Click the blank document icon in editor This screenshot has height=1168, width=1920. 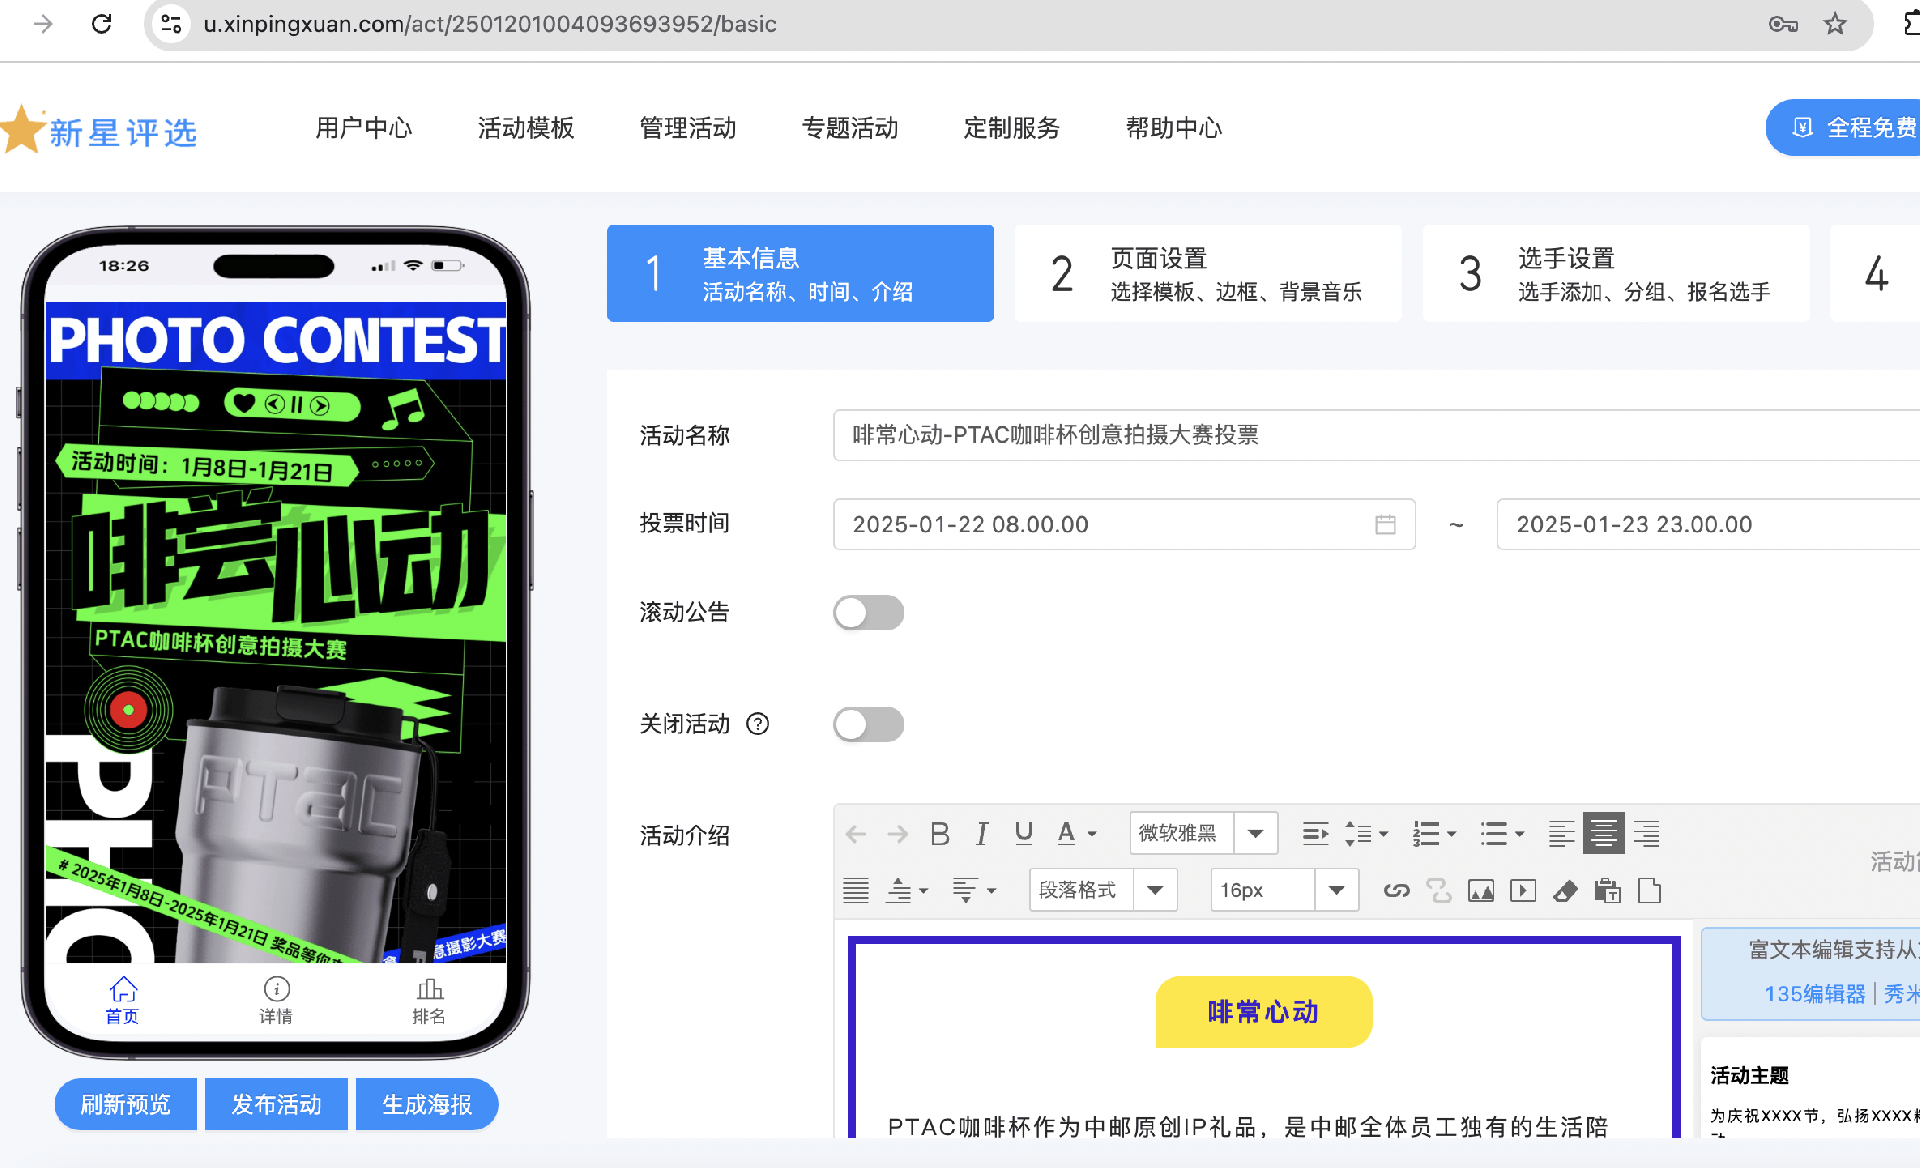coord(1650,890)
